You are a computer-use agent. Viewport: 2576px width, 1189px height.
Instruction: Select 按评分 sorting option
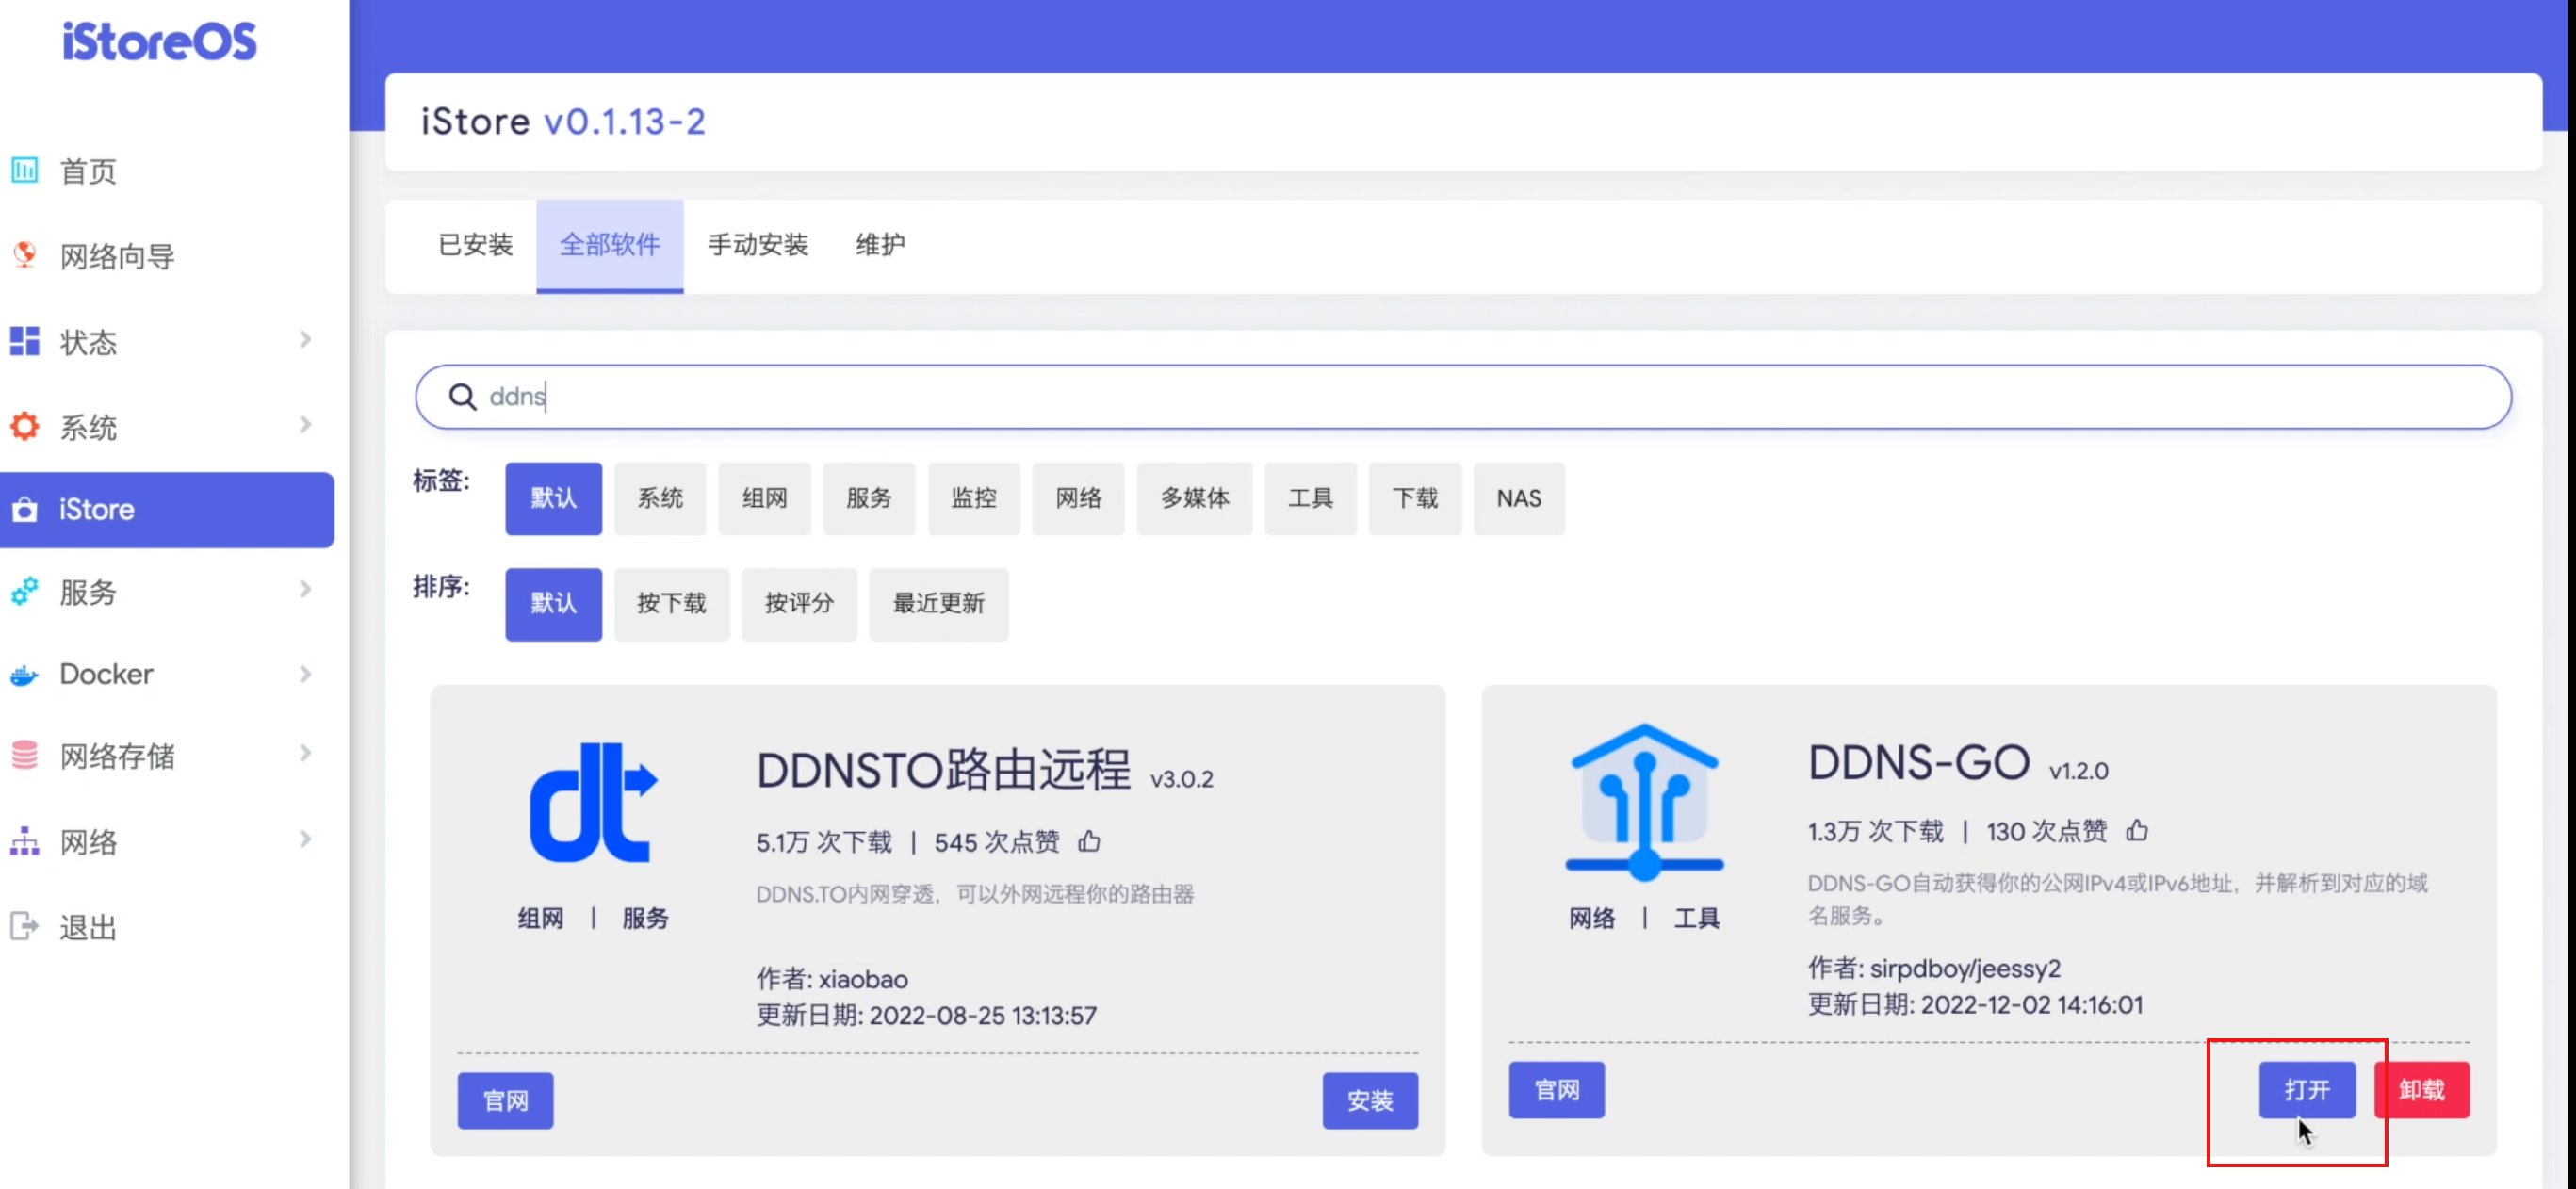(x=798, y=604)
